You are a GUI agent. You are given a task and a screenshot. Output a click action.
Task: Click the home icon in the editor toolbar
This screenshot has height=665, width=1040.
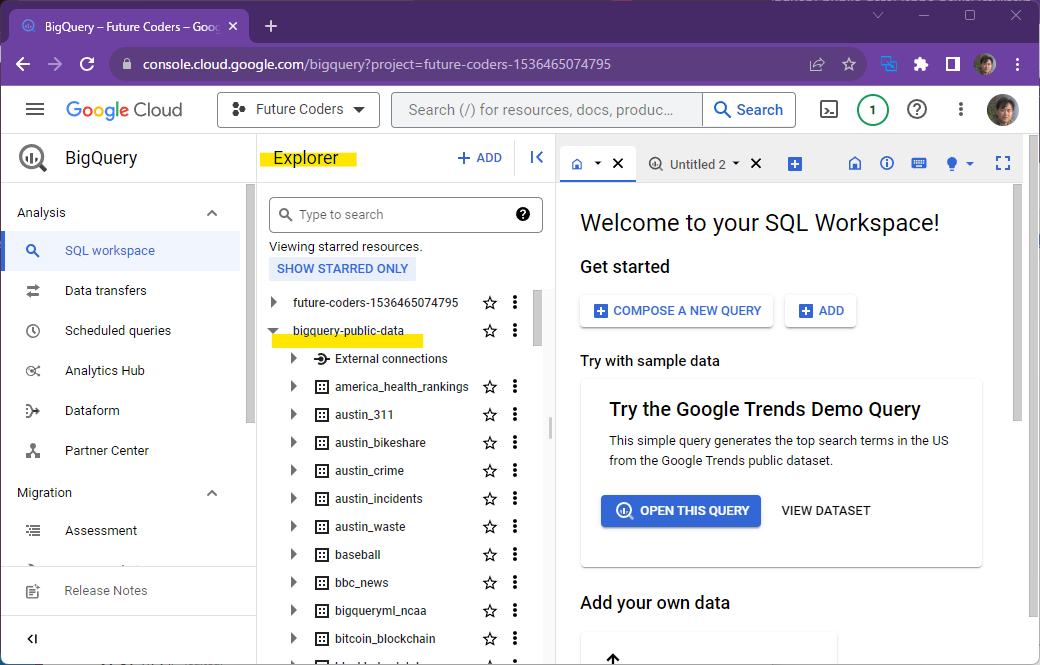[x=855, y=162]
